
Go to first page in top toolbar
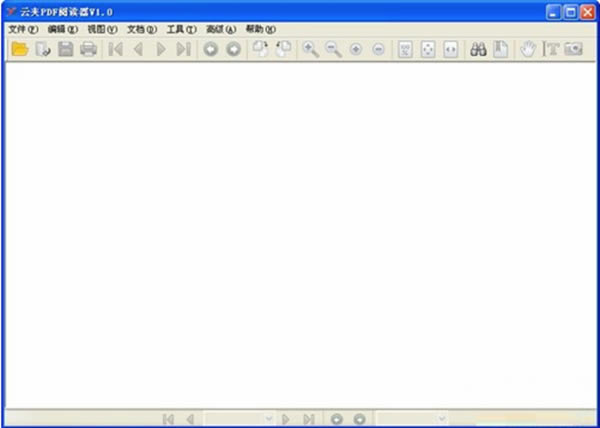click(x=115, y=49)
